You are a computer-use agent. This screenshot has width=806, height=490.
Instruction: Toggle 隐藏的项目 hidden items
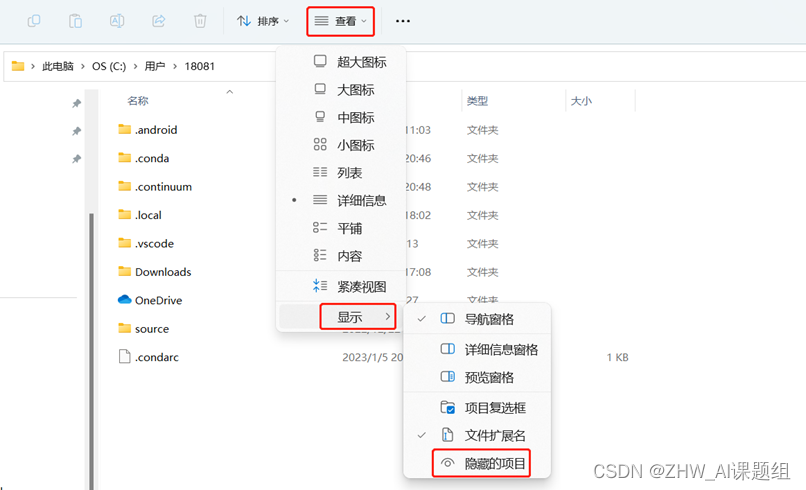click(x=481, y=464)
